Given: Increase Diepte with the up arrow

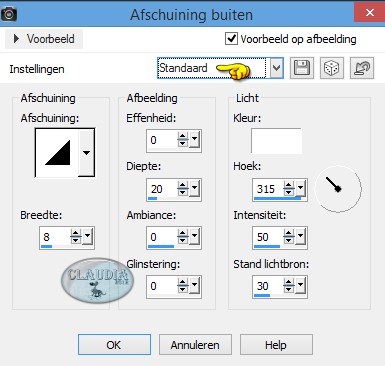Looking at the screenshot, I should pos(183,185).
